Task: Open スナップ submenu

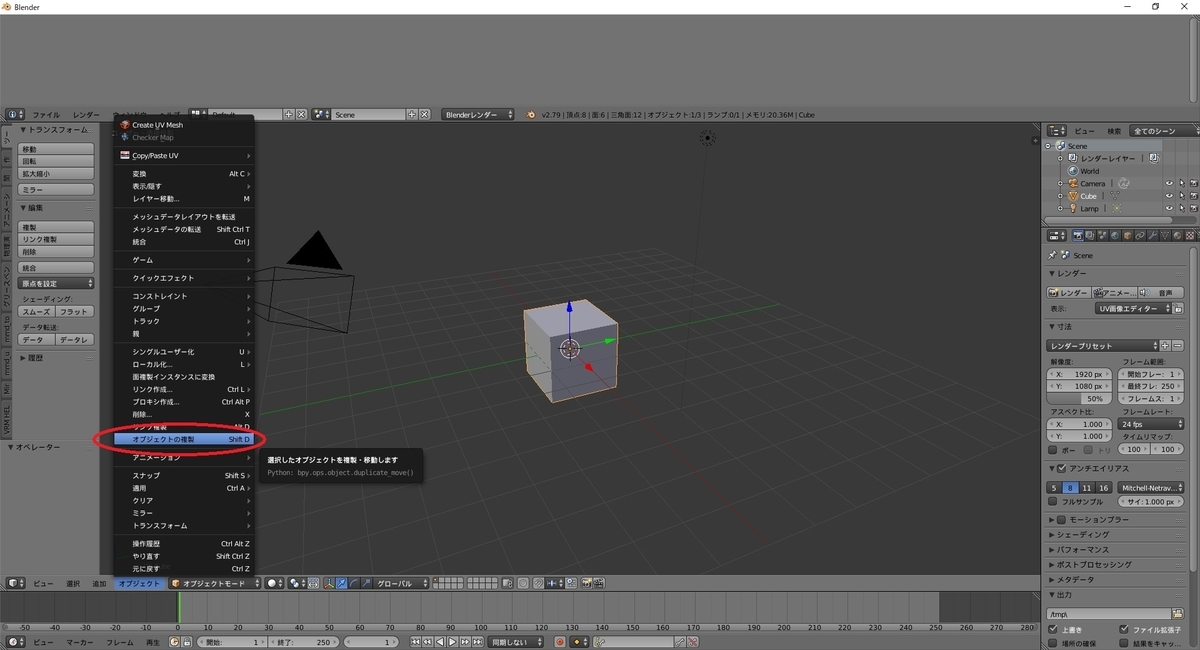Action: tap(183, 475)
